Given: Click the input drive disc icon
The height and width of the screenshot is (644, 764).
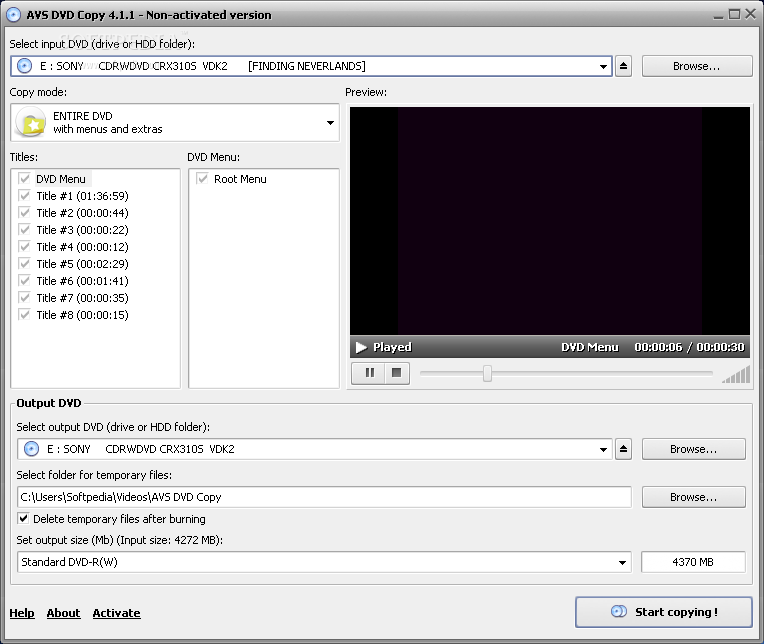Looking at the screenshot, I should [24, 66].
